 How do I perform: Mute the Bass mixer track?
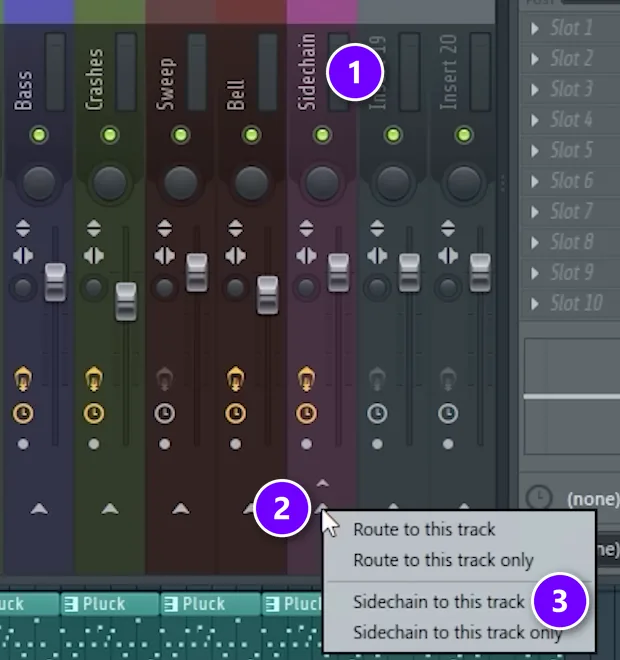click(x=39, y=135)
